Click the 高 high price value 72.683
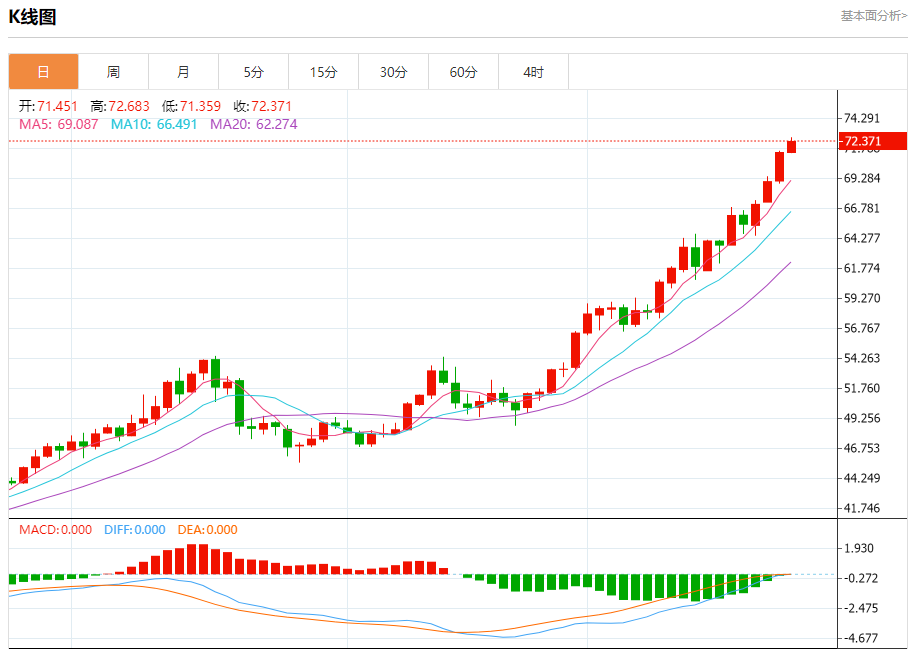The width and height of the screenshot is (915, 649). pyautogui.click(x=132, y=106)
